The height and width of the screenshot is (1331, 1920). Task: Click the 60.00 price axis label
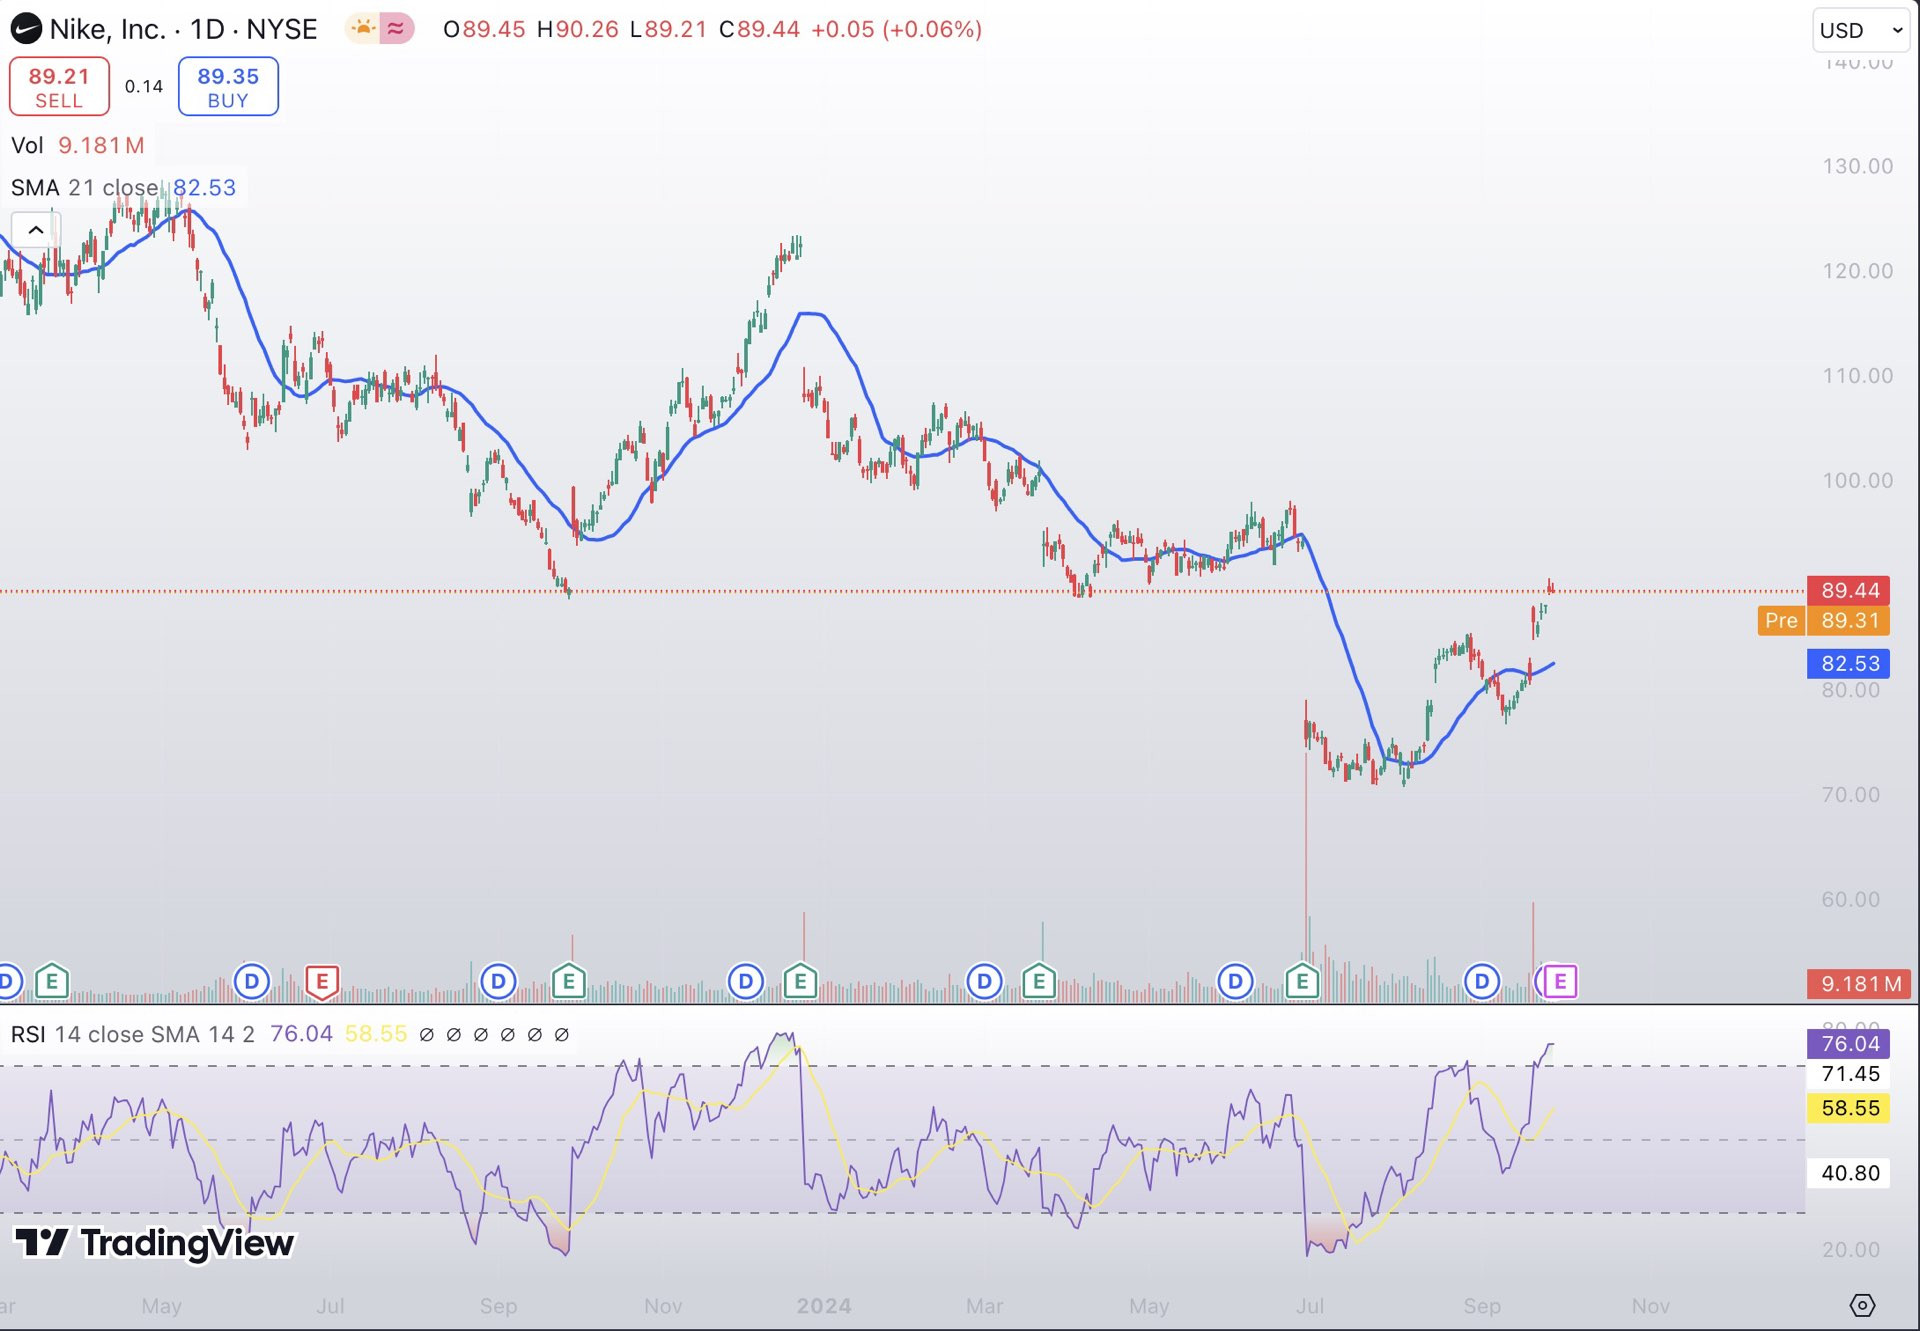(x=1850, y=899)
